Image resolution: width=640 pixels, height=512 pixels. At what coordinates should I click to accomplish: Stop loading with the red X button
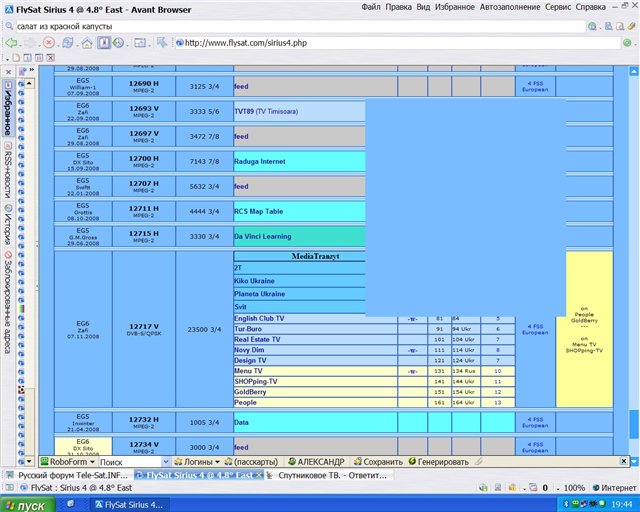pyautogui.click(x=49, y=42)
